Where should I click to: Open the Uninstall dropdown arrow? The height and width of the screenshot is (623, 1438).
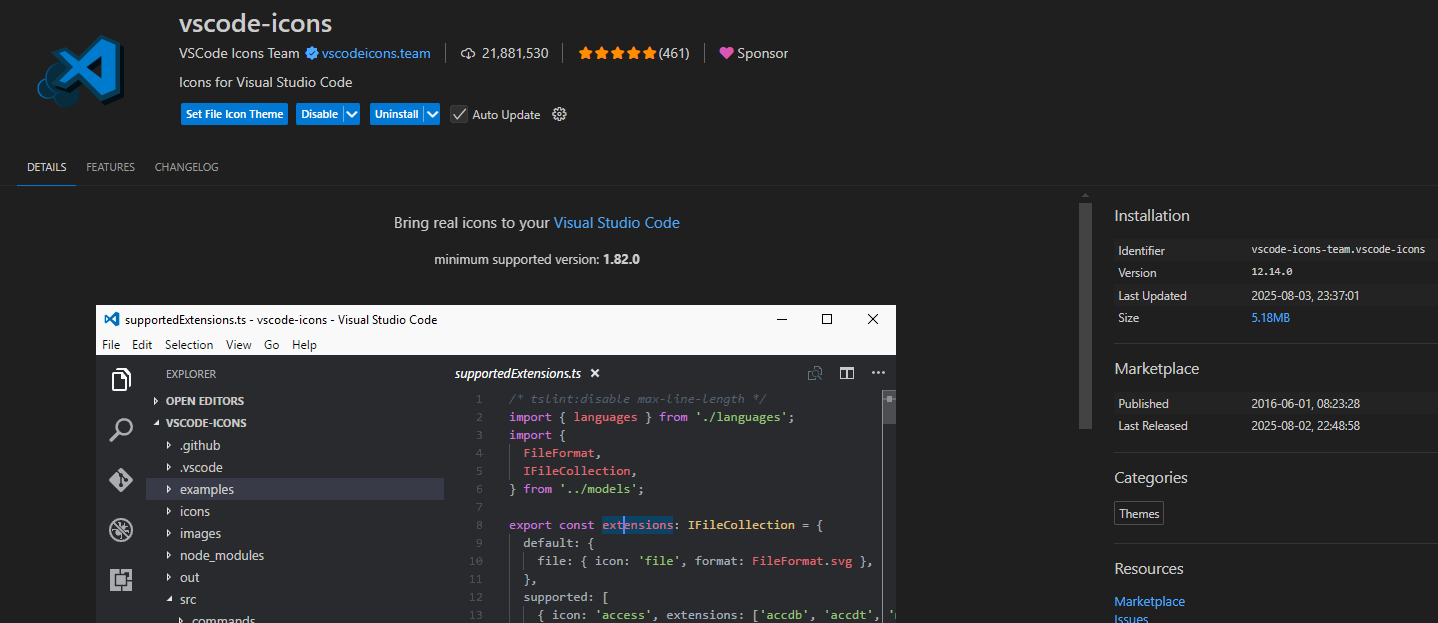(x=432, y=114)
